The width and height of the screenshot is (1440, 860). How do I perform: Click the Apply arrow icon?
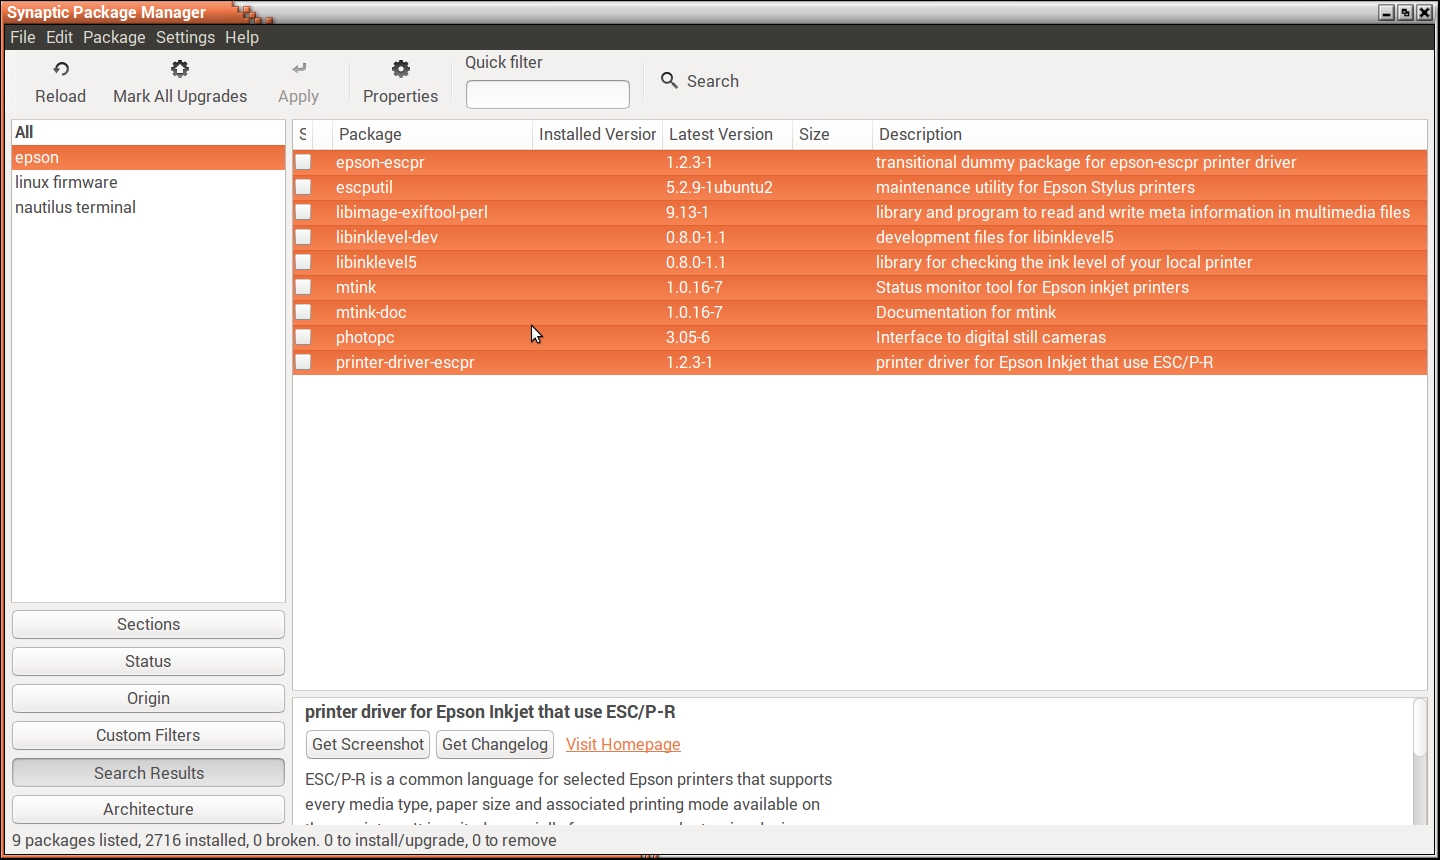[298, 69]
